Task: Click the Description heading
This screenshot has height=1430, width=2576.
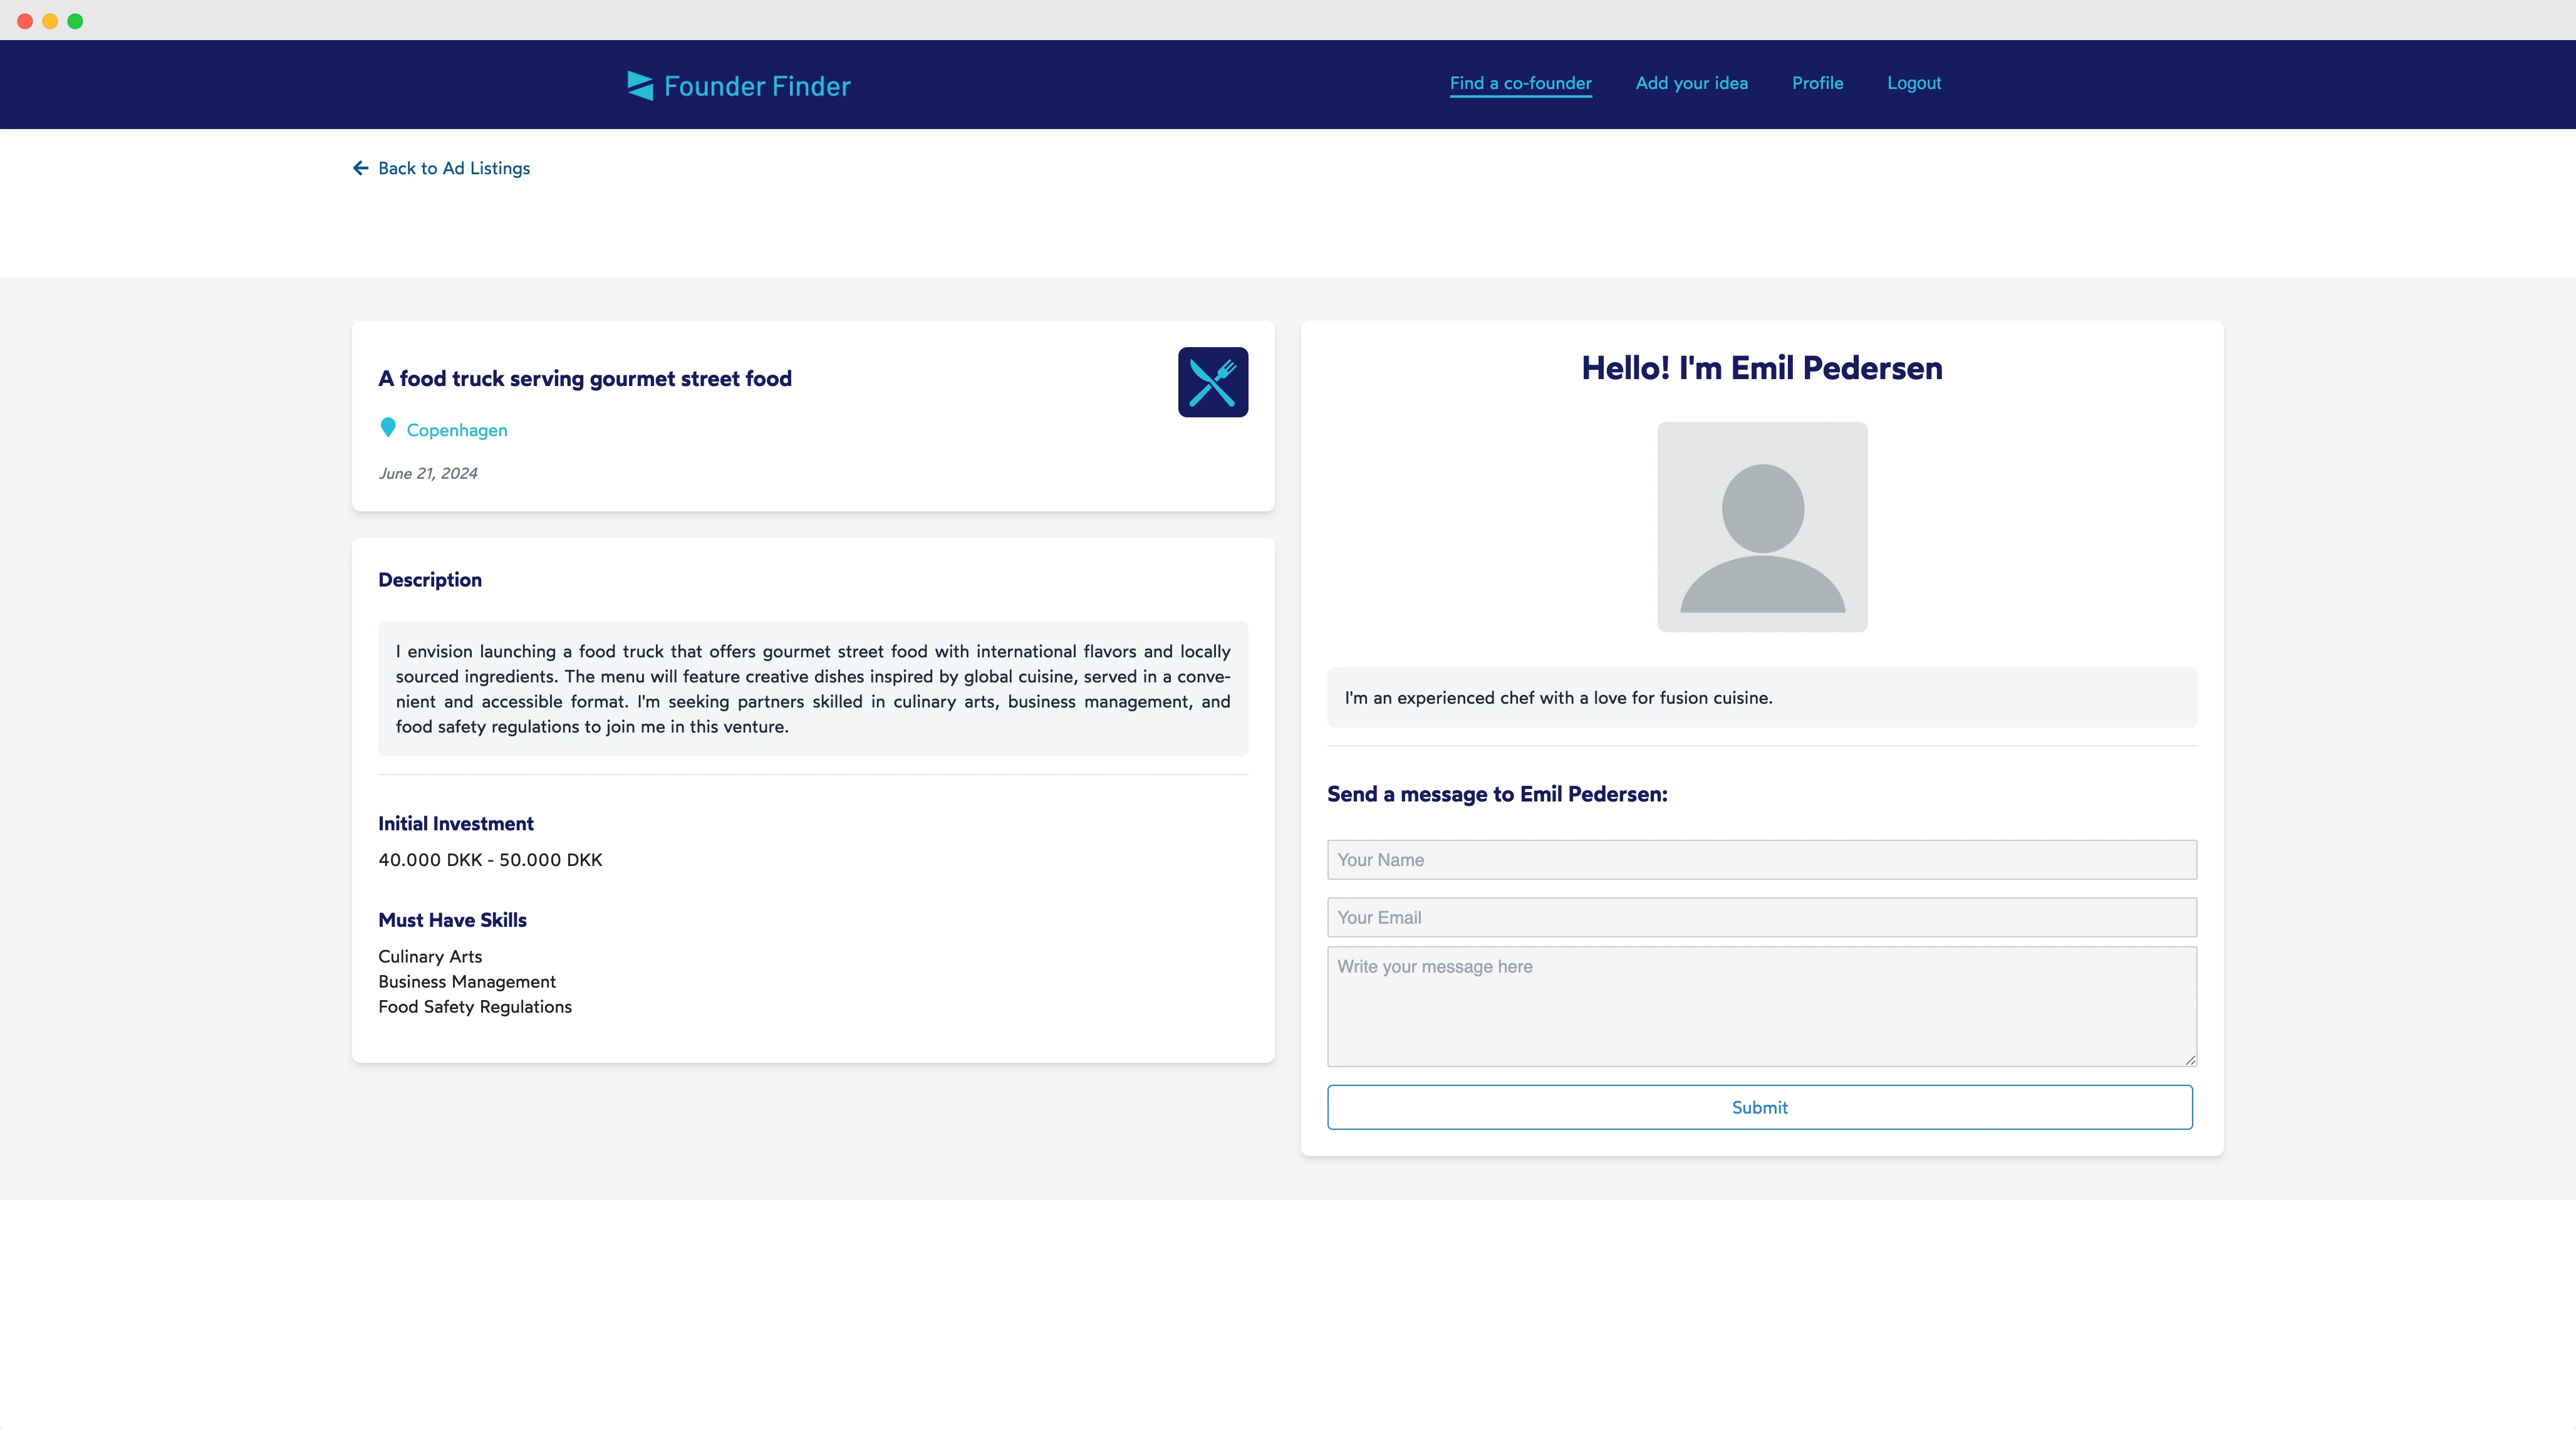Action: coord(430,580)
